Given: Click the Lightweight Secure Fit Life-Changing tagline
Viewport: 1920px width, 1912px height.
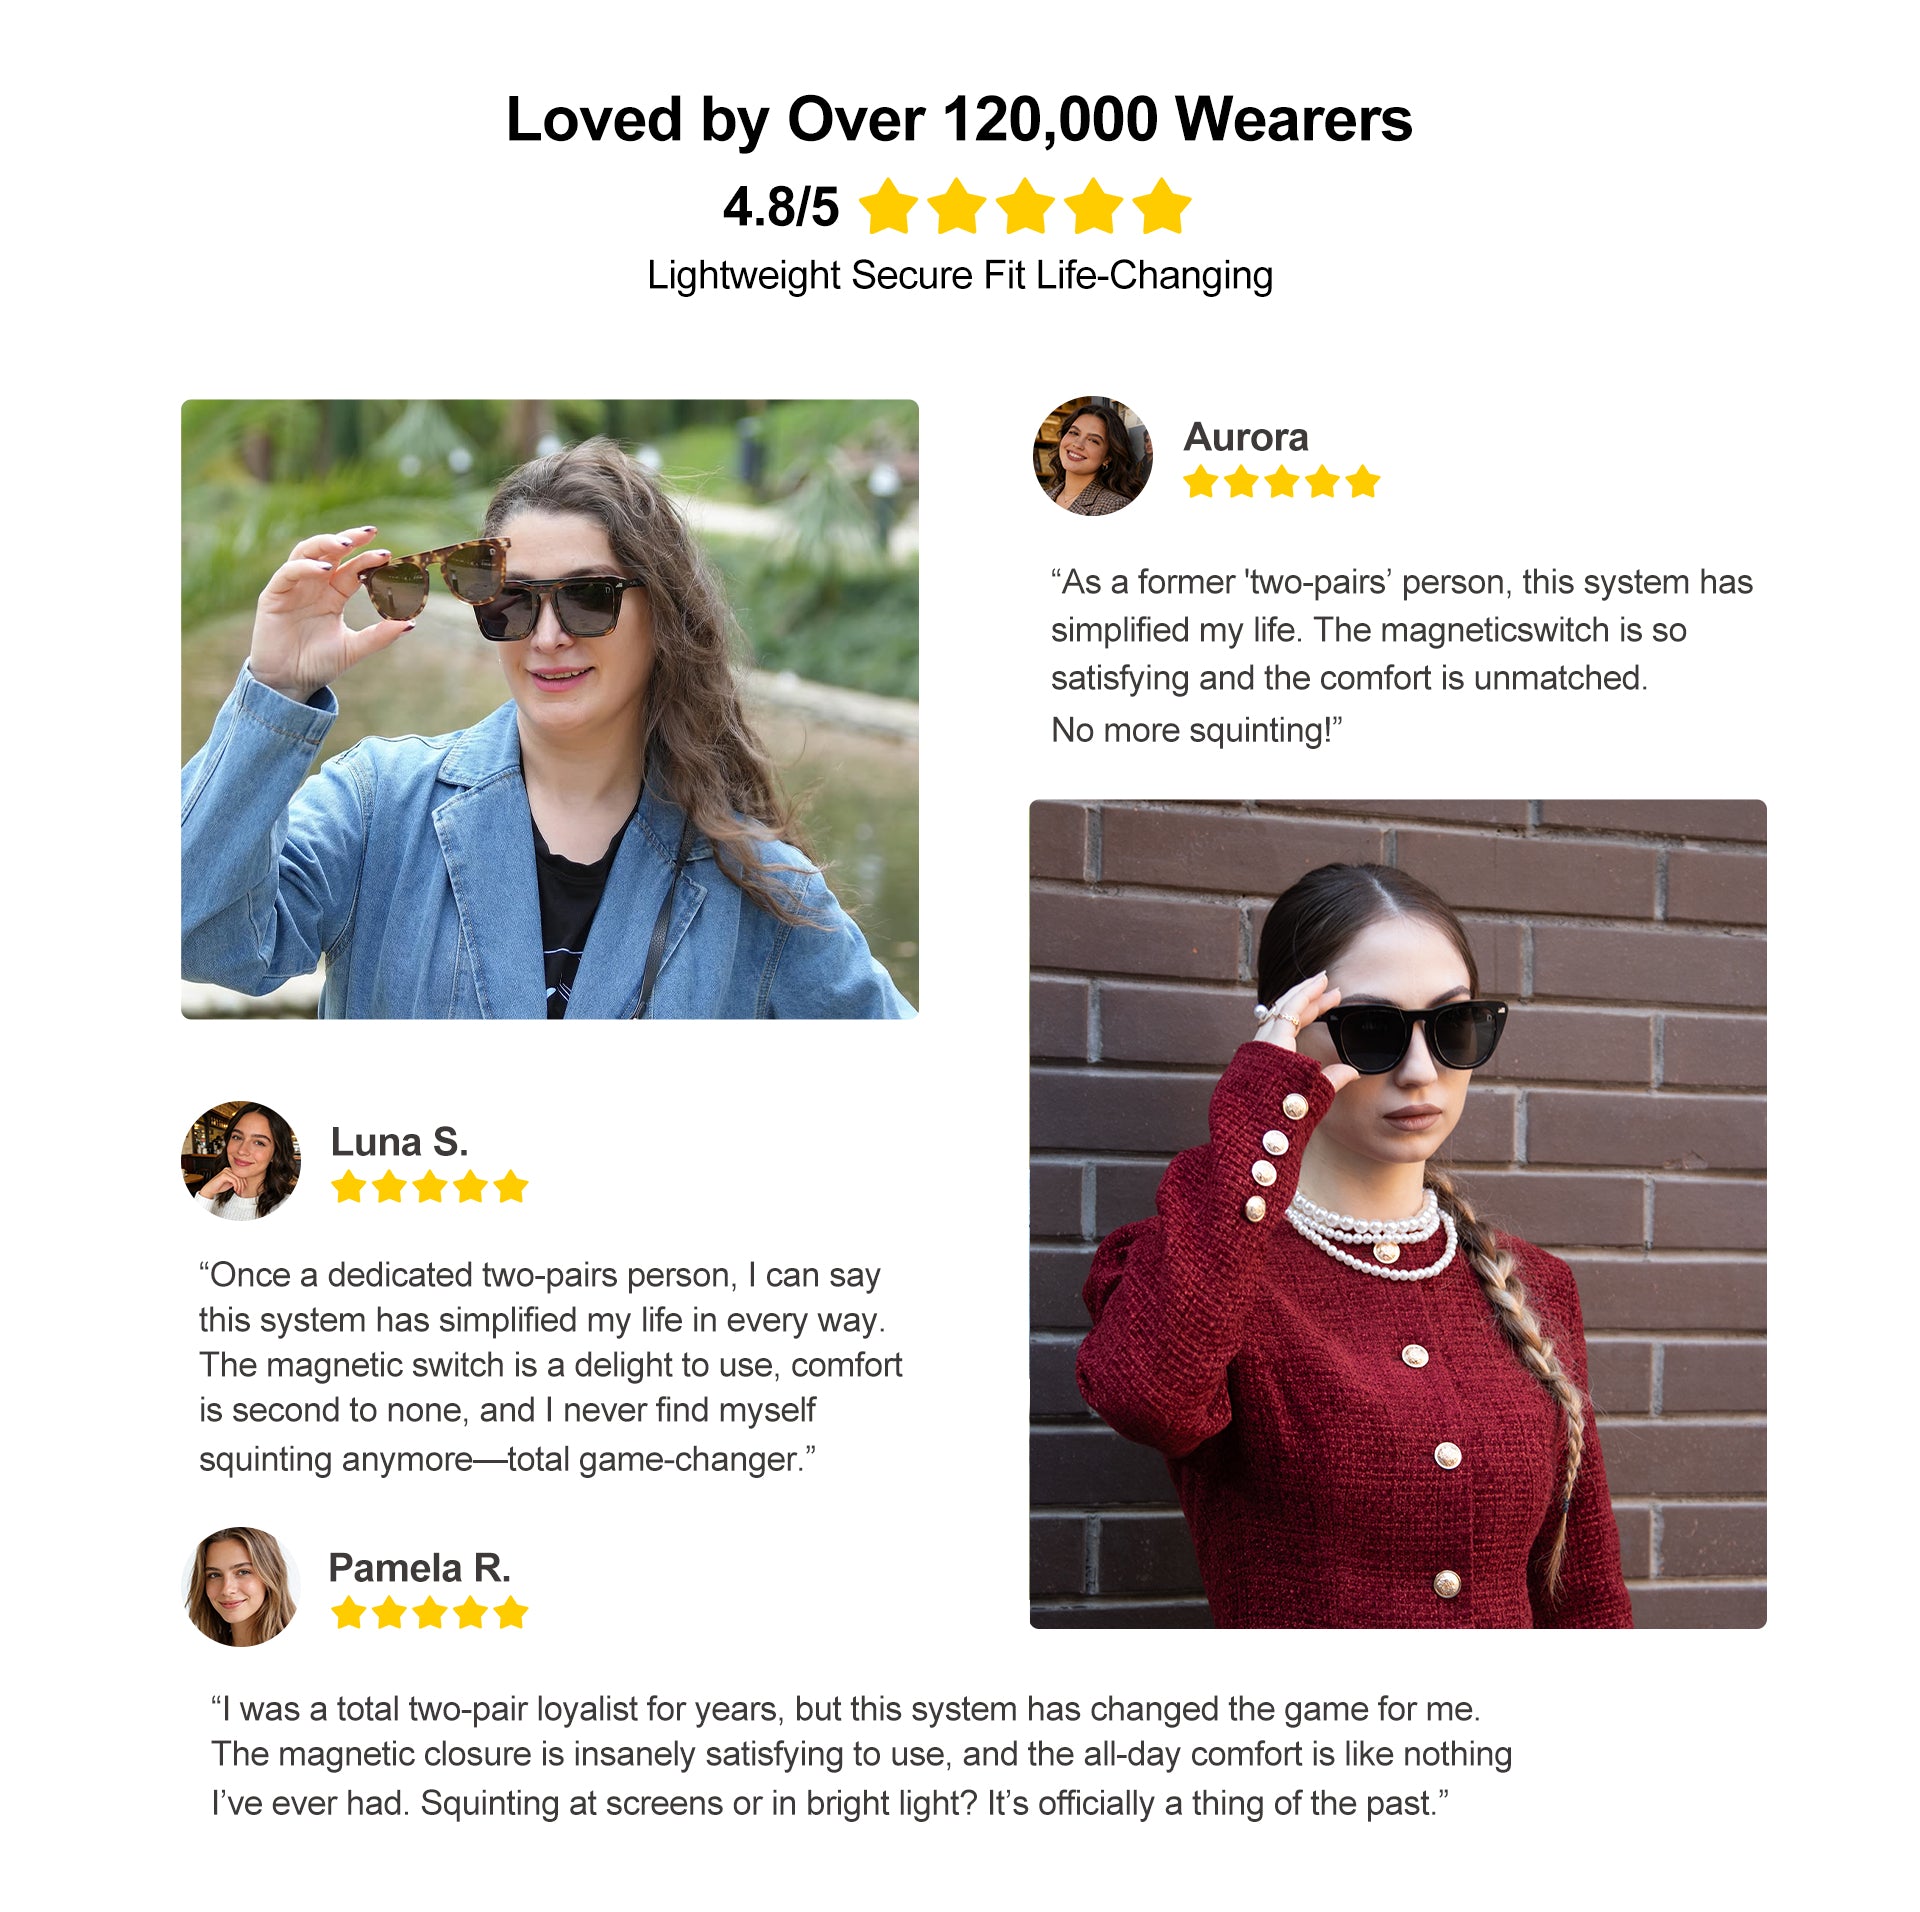Looking at the screenshot, I should point(960,275).
